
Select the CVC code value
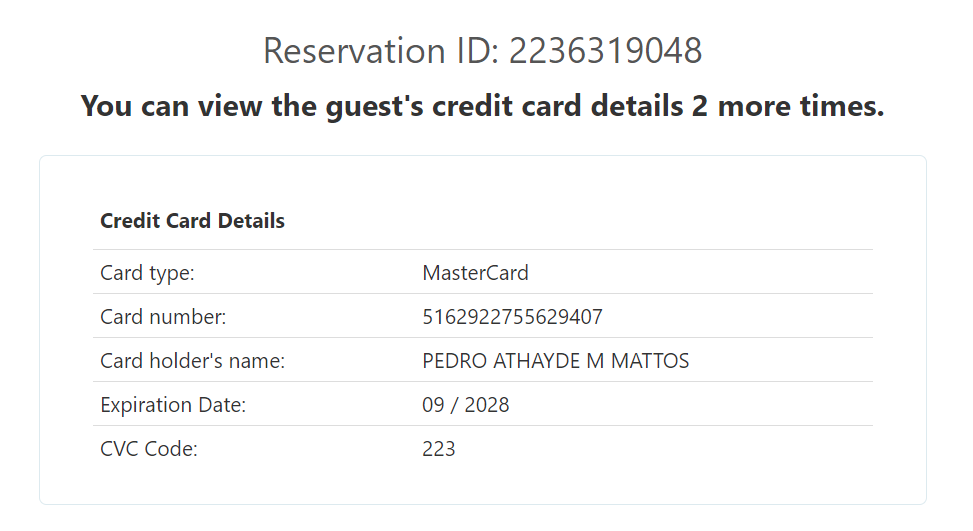pos(439,449)
